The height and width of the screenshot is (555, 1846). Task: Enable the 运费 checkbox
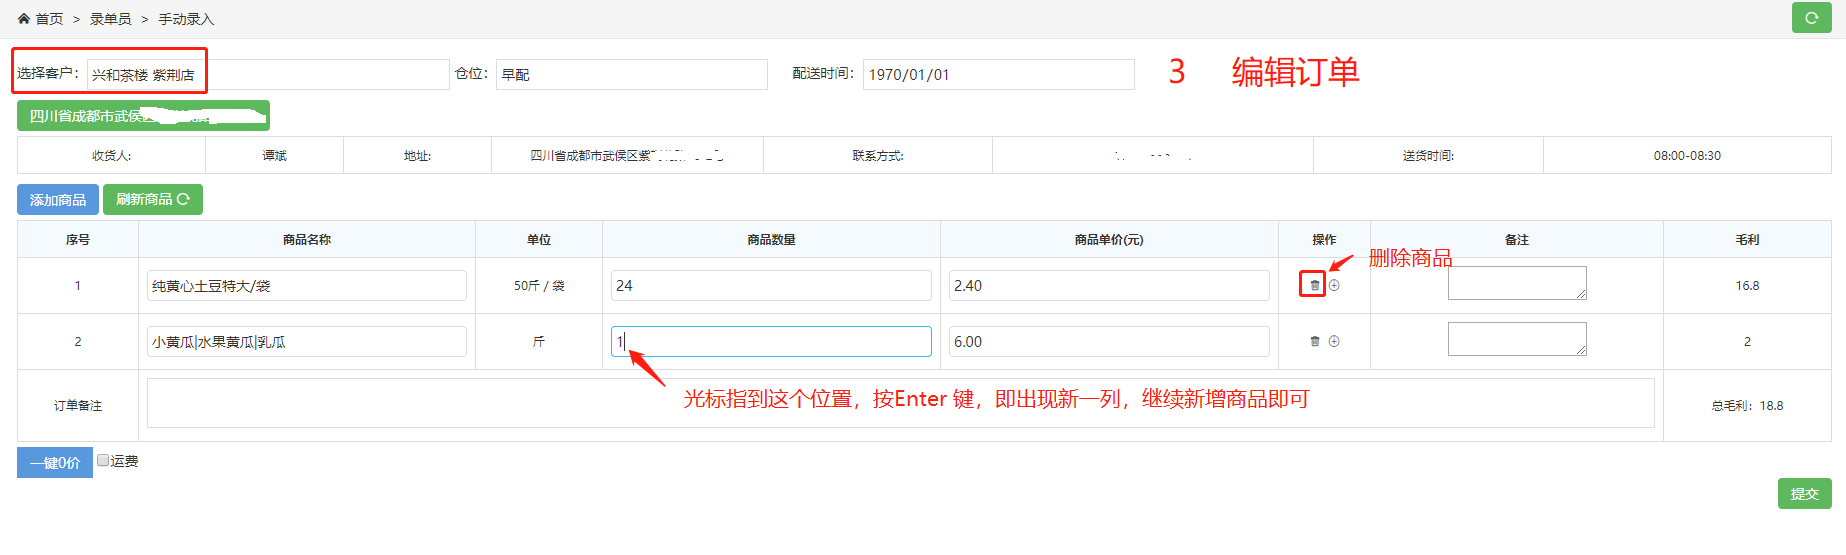[103, 461]
